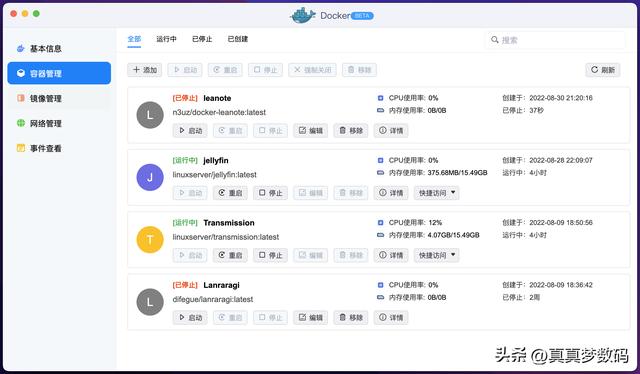Start the leanote container
The image size is (640, 374).
[190, 131]
